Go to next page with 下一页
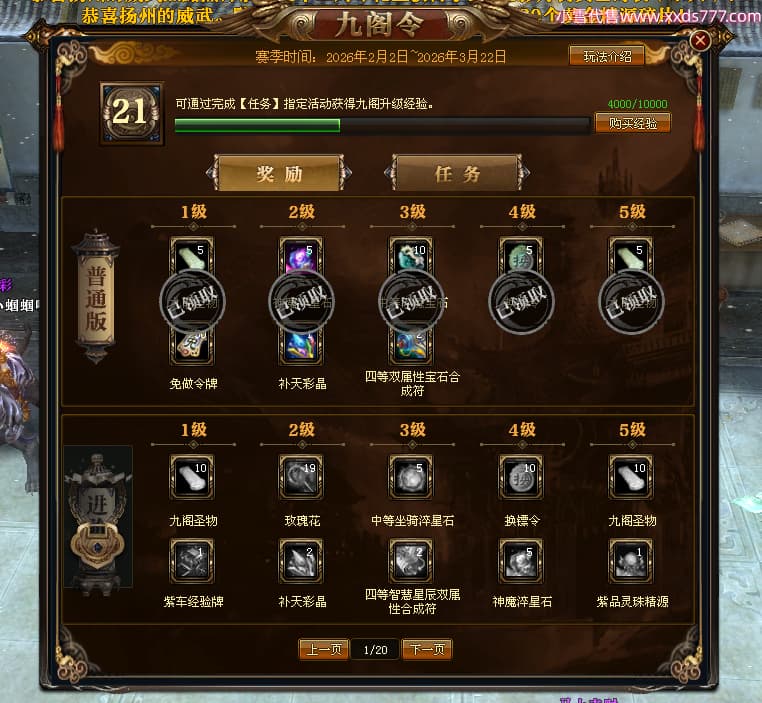 pyautogui.click(x=427, y=650)
